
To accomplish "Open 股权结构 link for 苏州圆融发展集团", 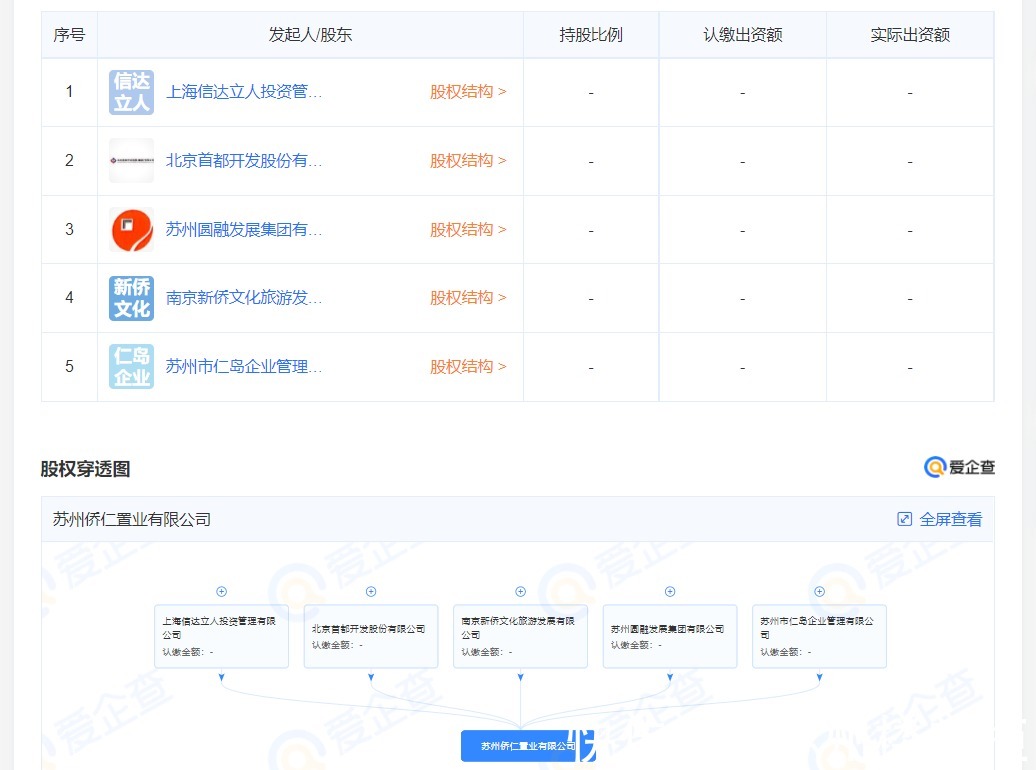I will pyautogui.click(x=467, y=229).
